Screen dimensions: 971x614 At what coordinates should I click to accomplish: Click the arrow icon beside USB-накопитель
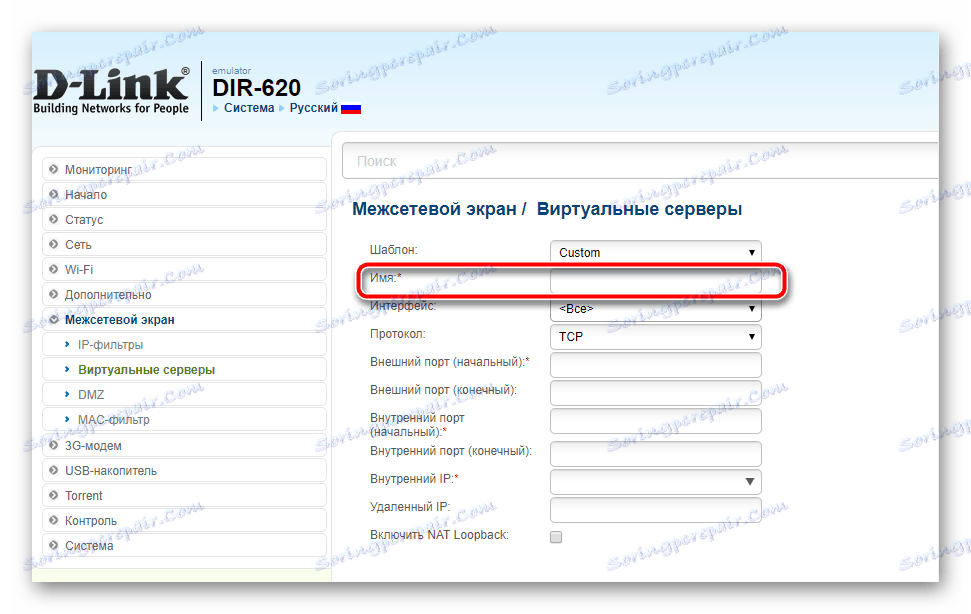click(x=51, y=470)
